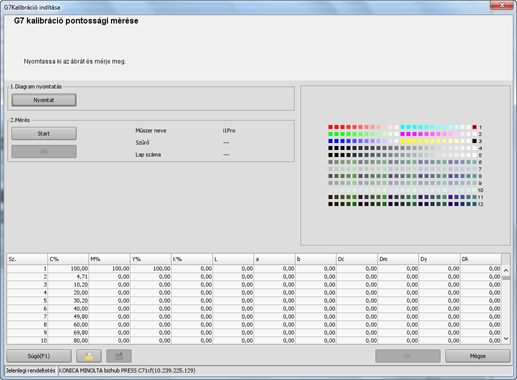The image size is (517, 380).
Task: Click the Sz. column header
Action: 27,259
